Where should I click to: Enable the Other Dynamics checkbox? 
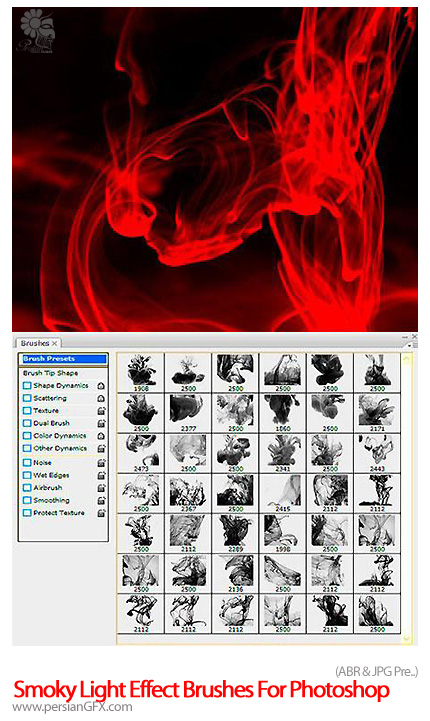[27, 448]
